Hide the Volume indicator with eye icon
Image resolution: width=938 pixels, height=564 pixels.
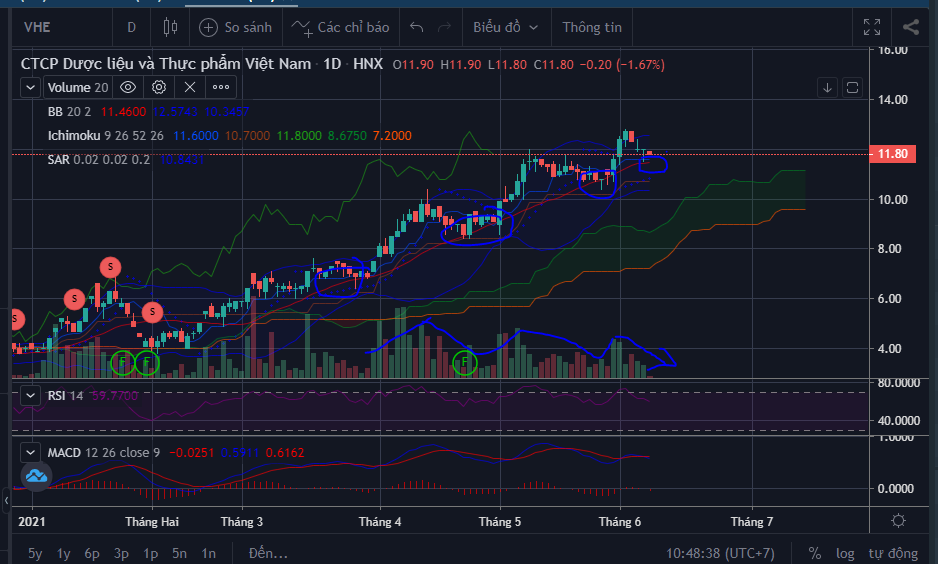coord(128,87)
